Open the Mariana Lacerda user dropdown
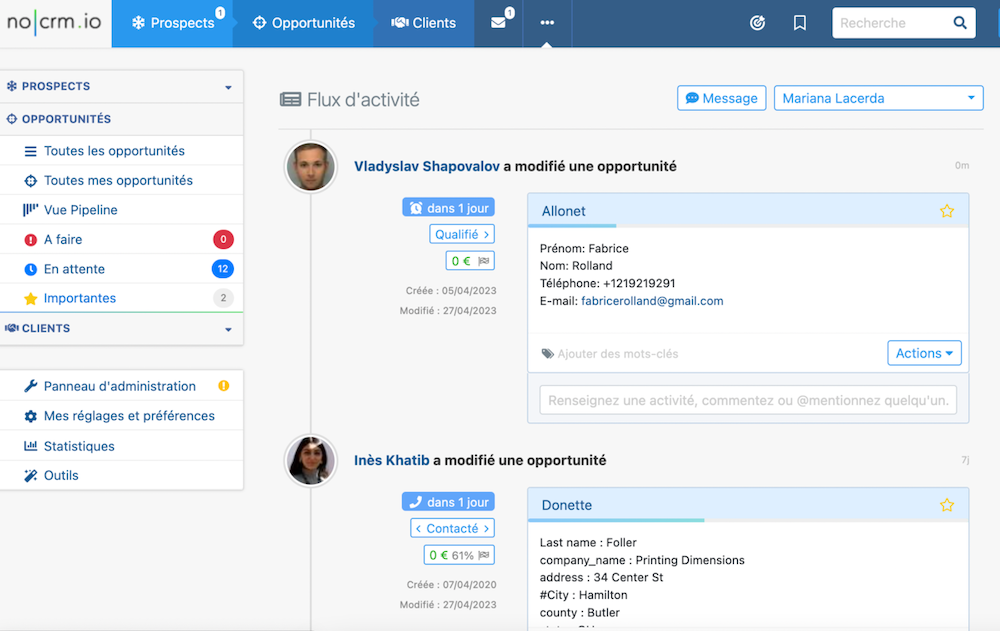This screenshot has width=1000, height=631. click(878, 98)
